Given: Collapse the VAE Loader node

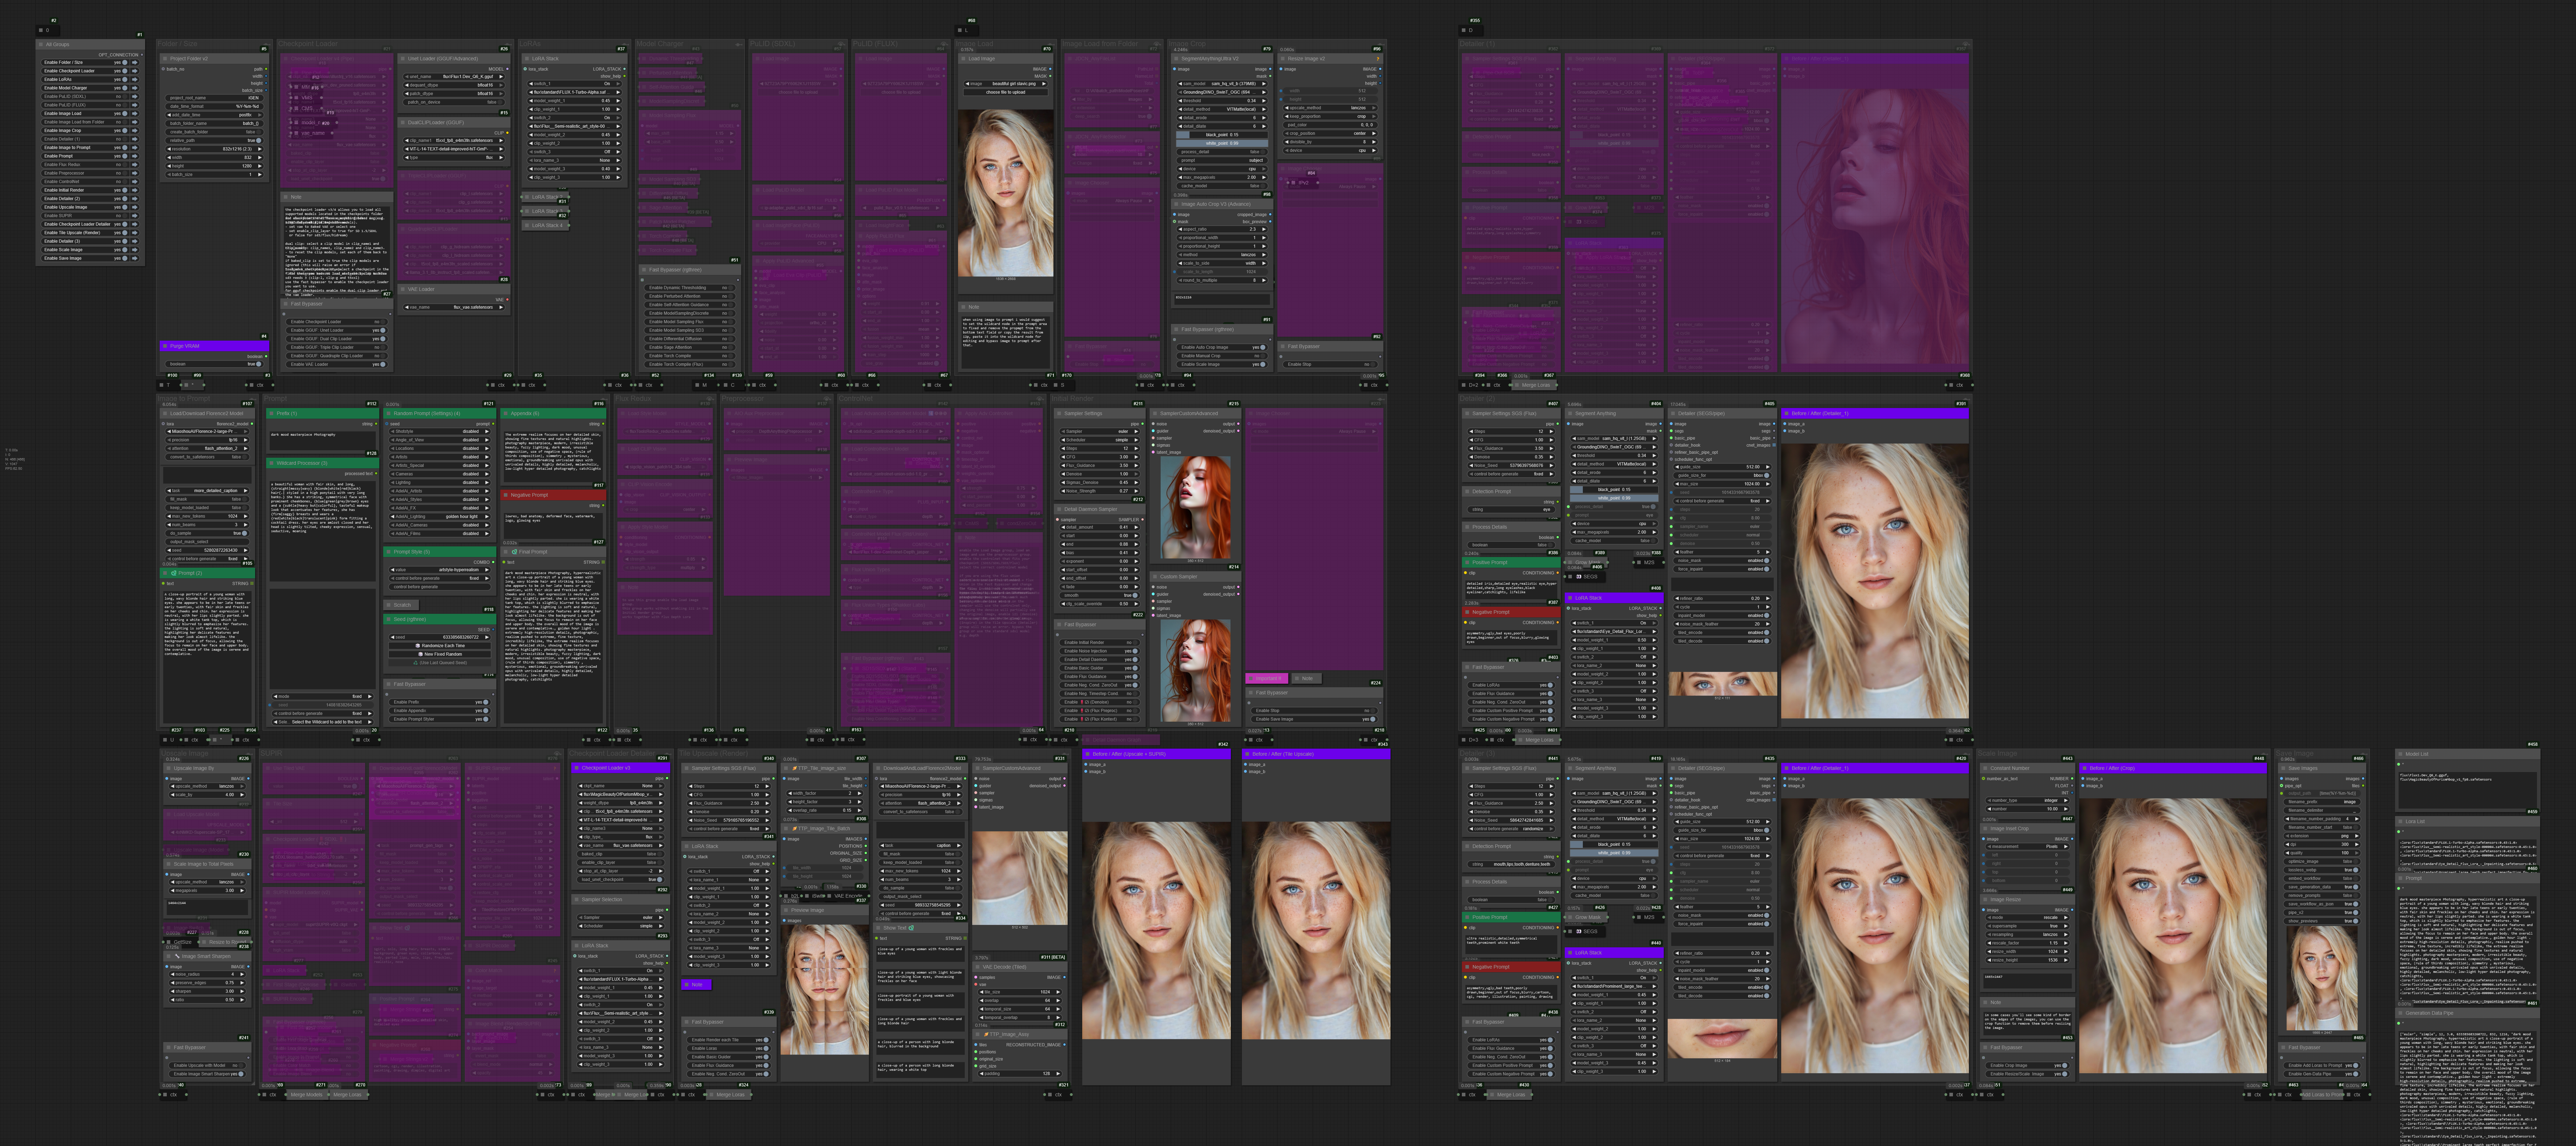Looking at the screenshot, I should [403, 289].
